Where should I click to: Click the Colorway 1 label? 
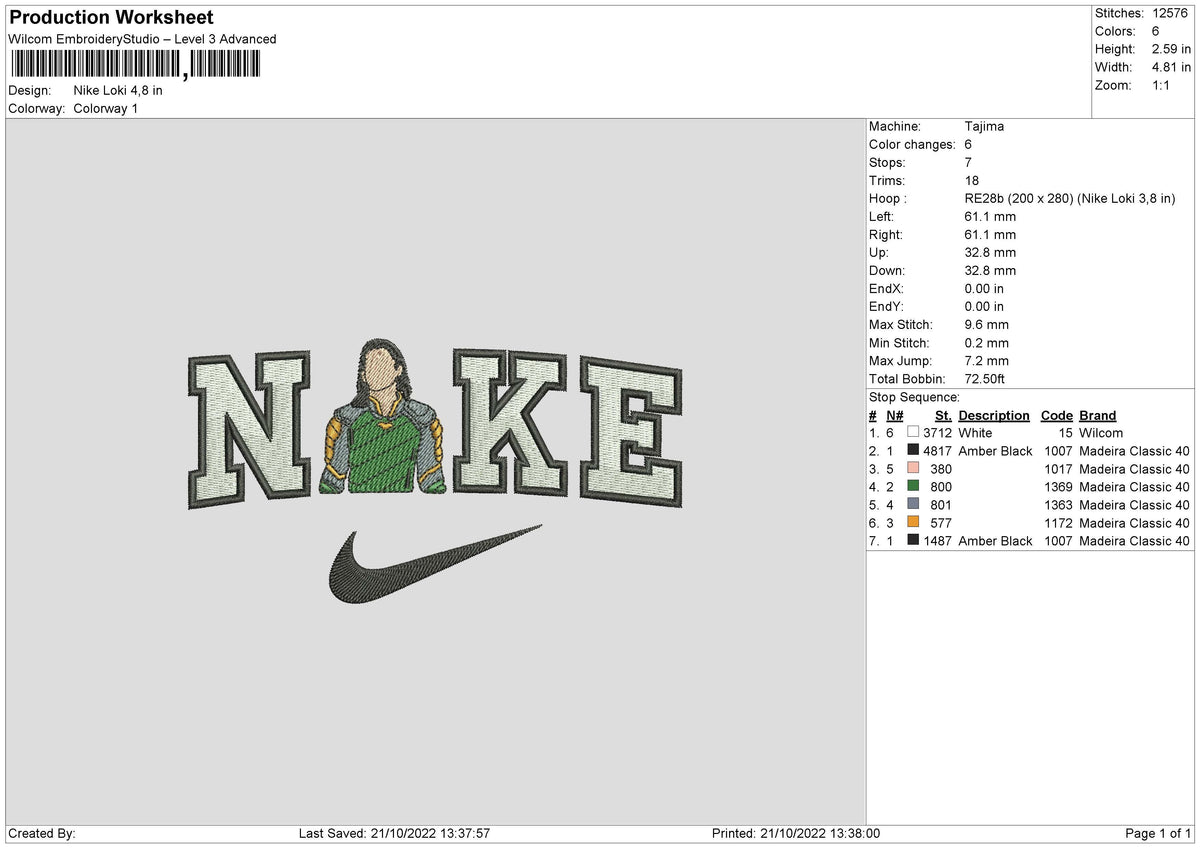click(x=108, y=108)
